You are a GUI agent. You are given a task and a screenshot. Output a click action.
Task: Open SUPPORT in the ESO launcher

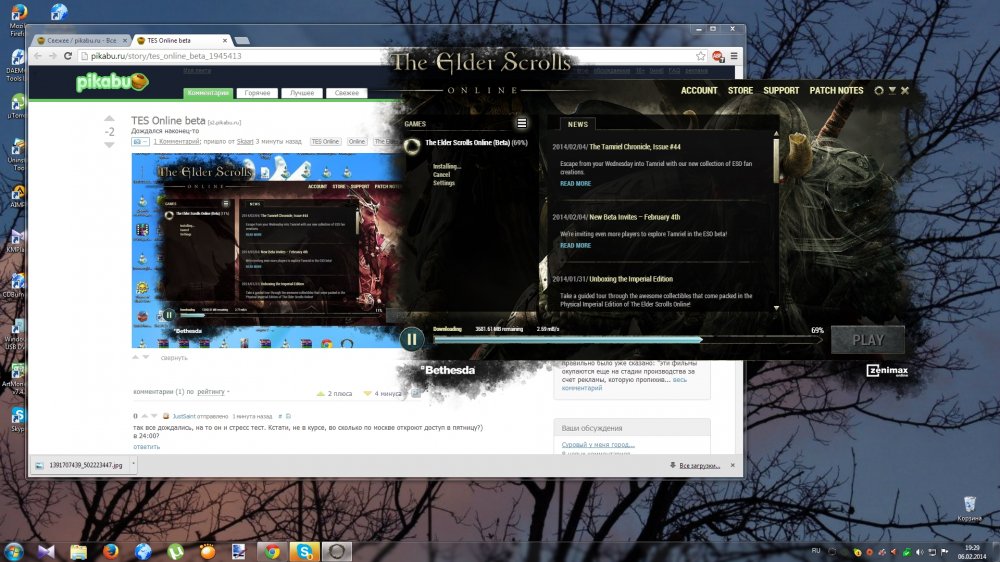[781, 91]
